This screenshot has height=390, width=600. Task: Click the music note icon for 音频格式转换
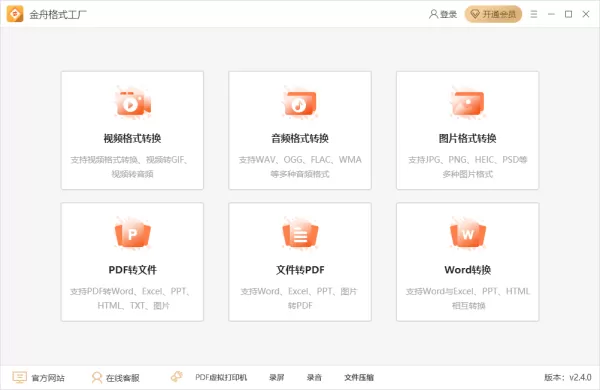[300, 103]
